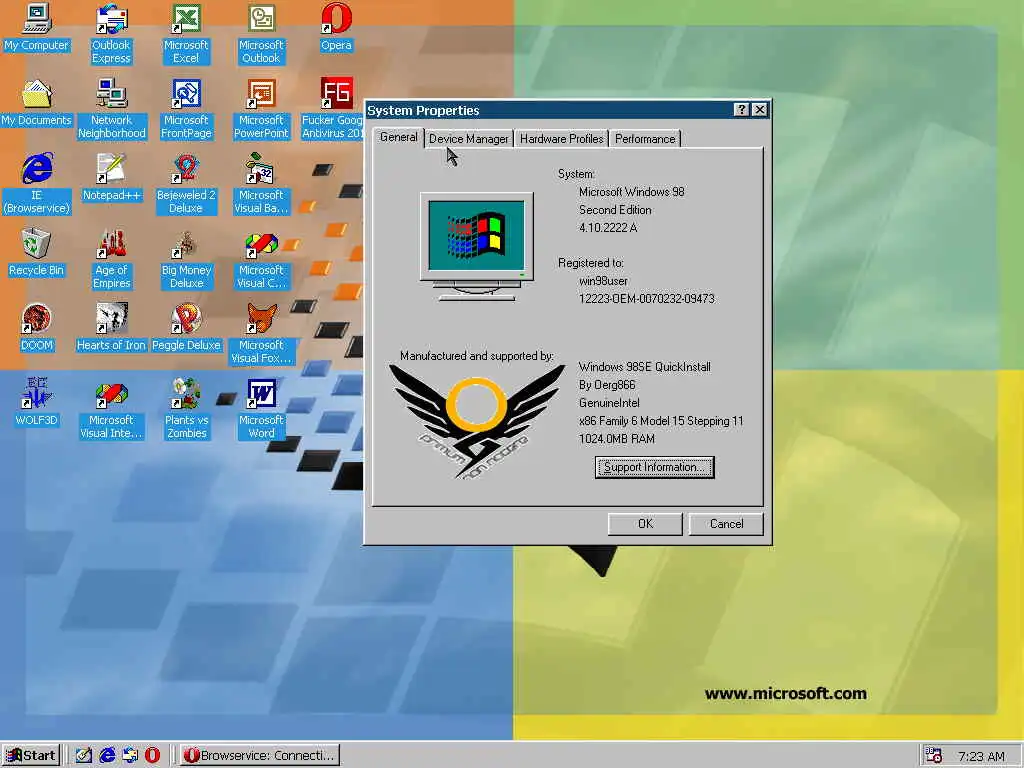Click the task scheduler tray icon
Image resolution: width=1024 pixels, height=768 pixels.
pos(934,756)
